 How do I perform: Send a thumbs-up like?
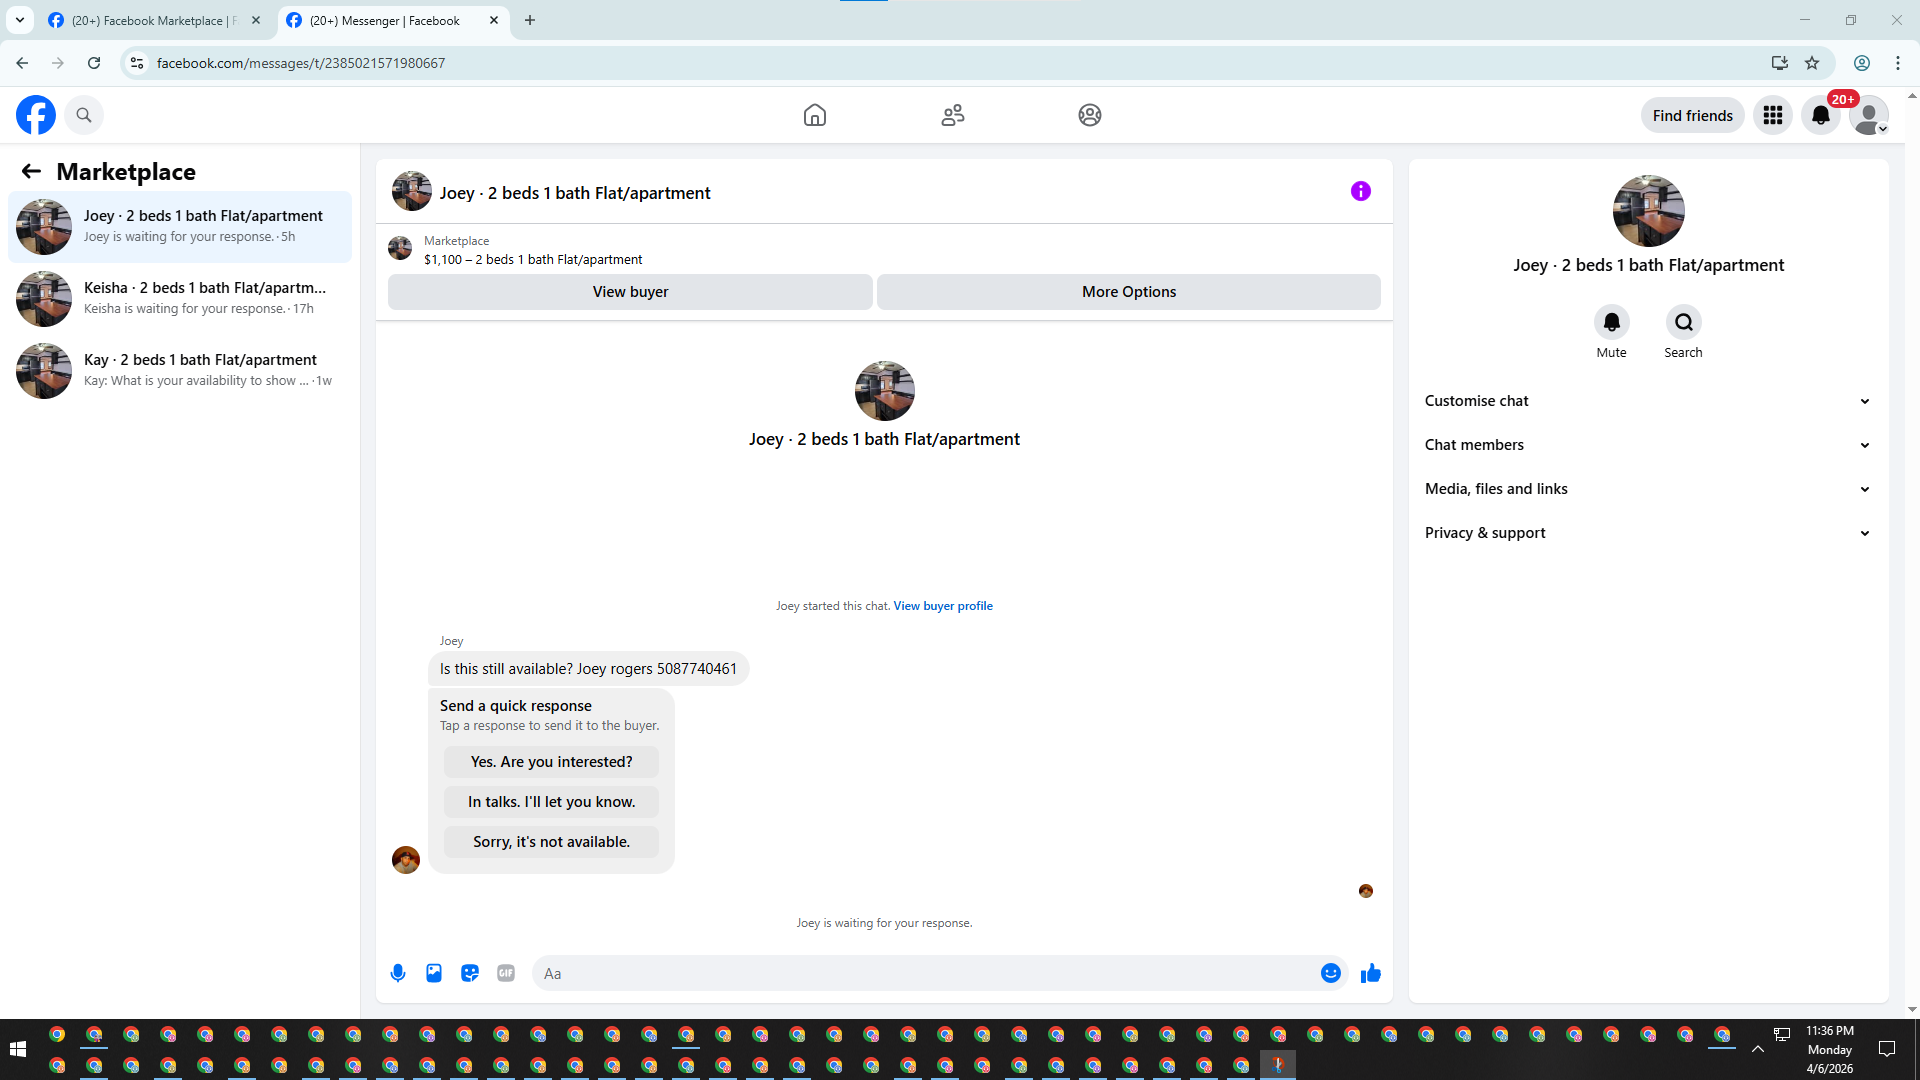click(1371, 973)
